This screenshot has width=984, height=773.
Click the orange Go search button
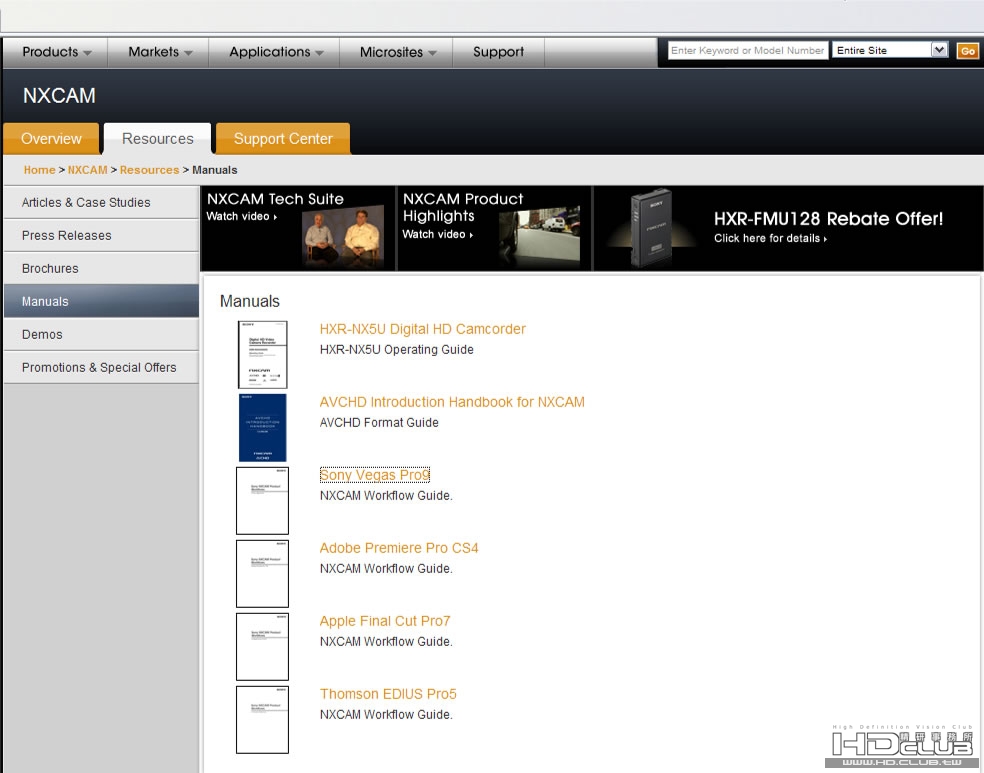[x=967, y=51]
